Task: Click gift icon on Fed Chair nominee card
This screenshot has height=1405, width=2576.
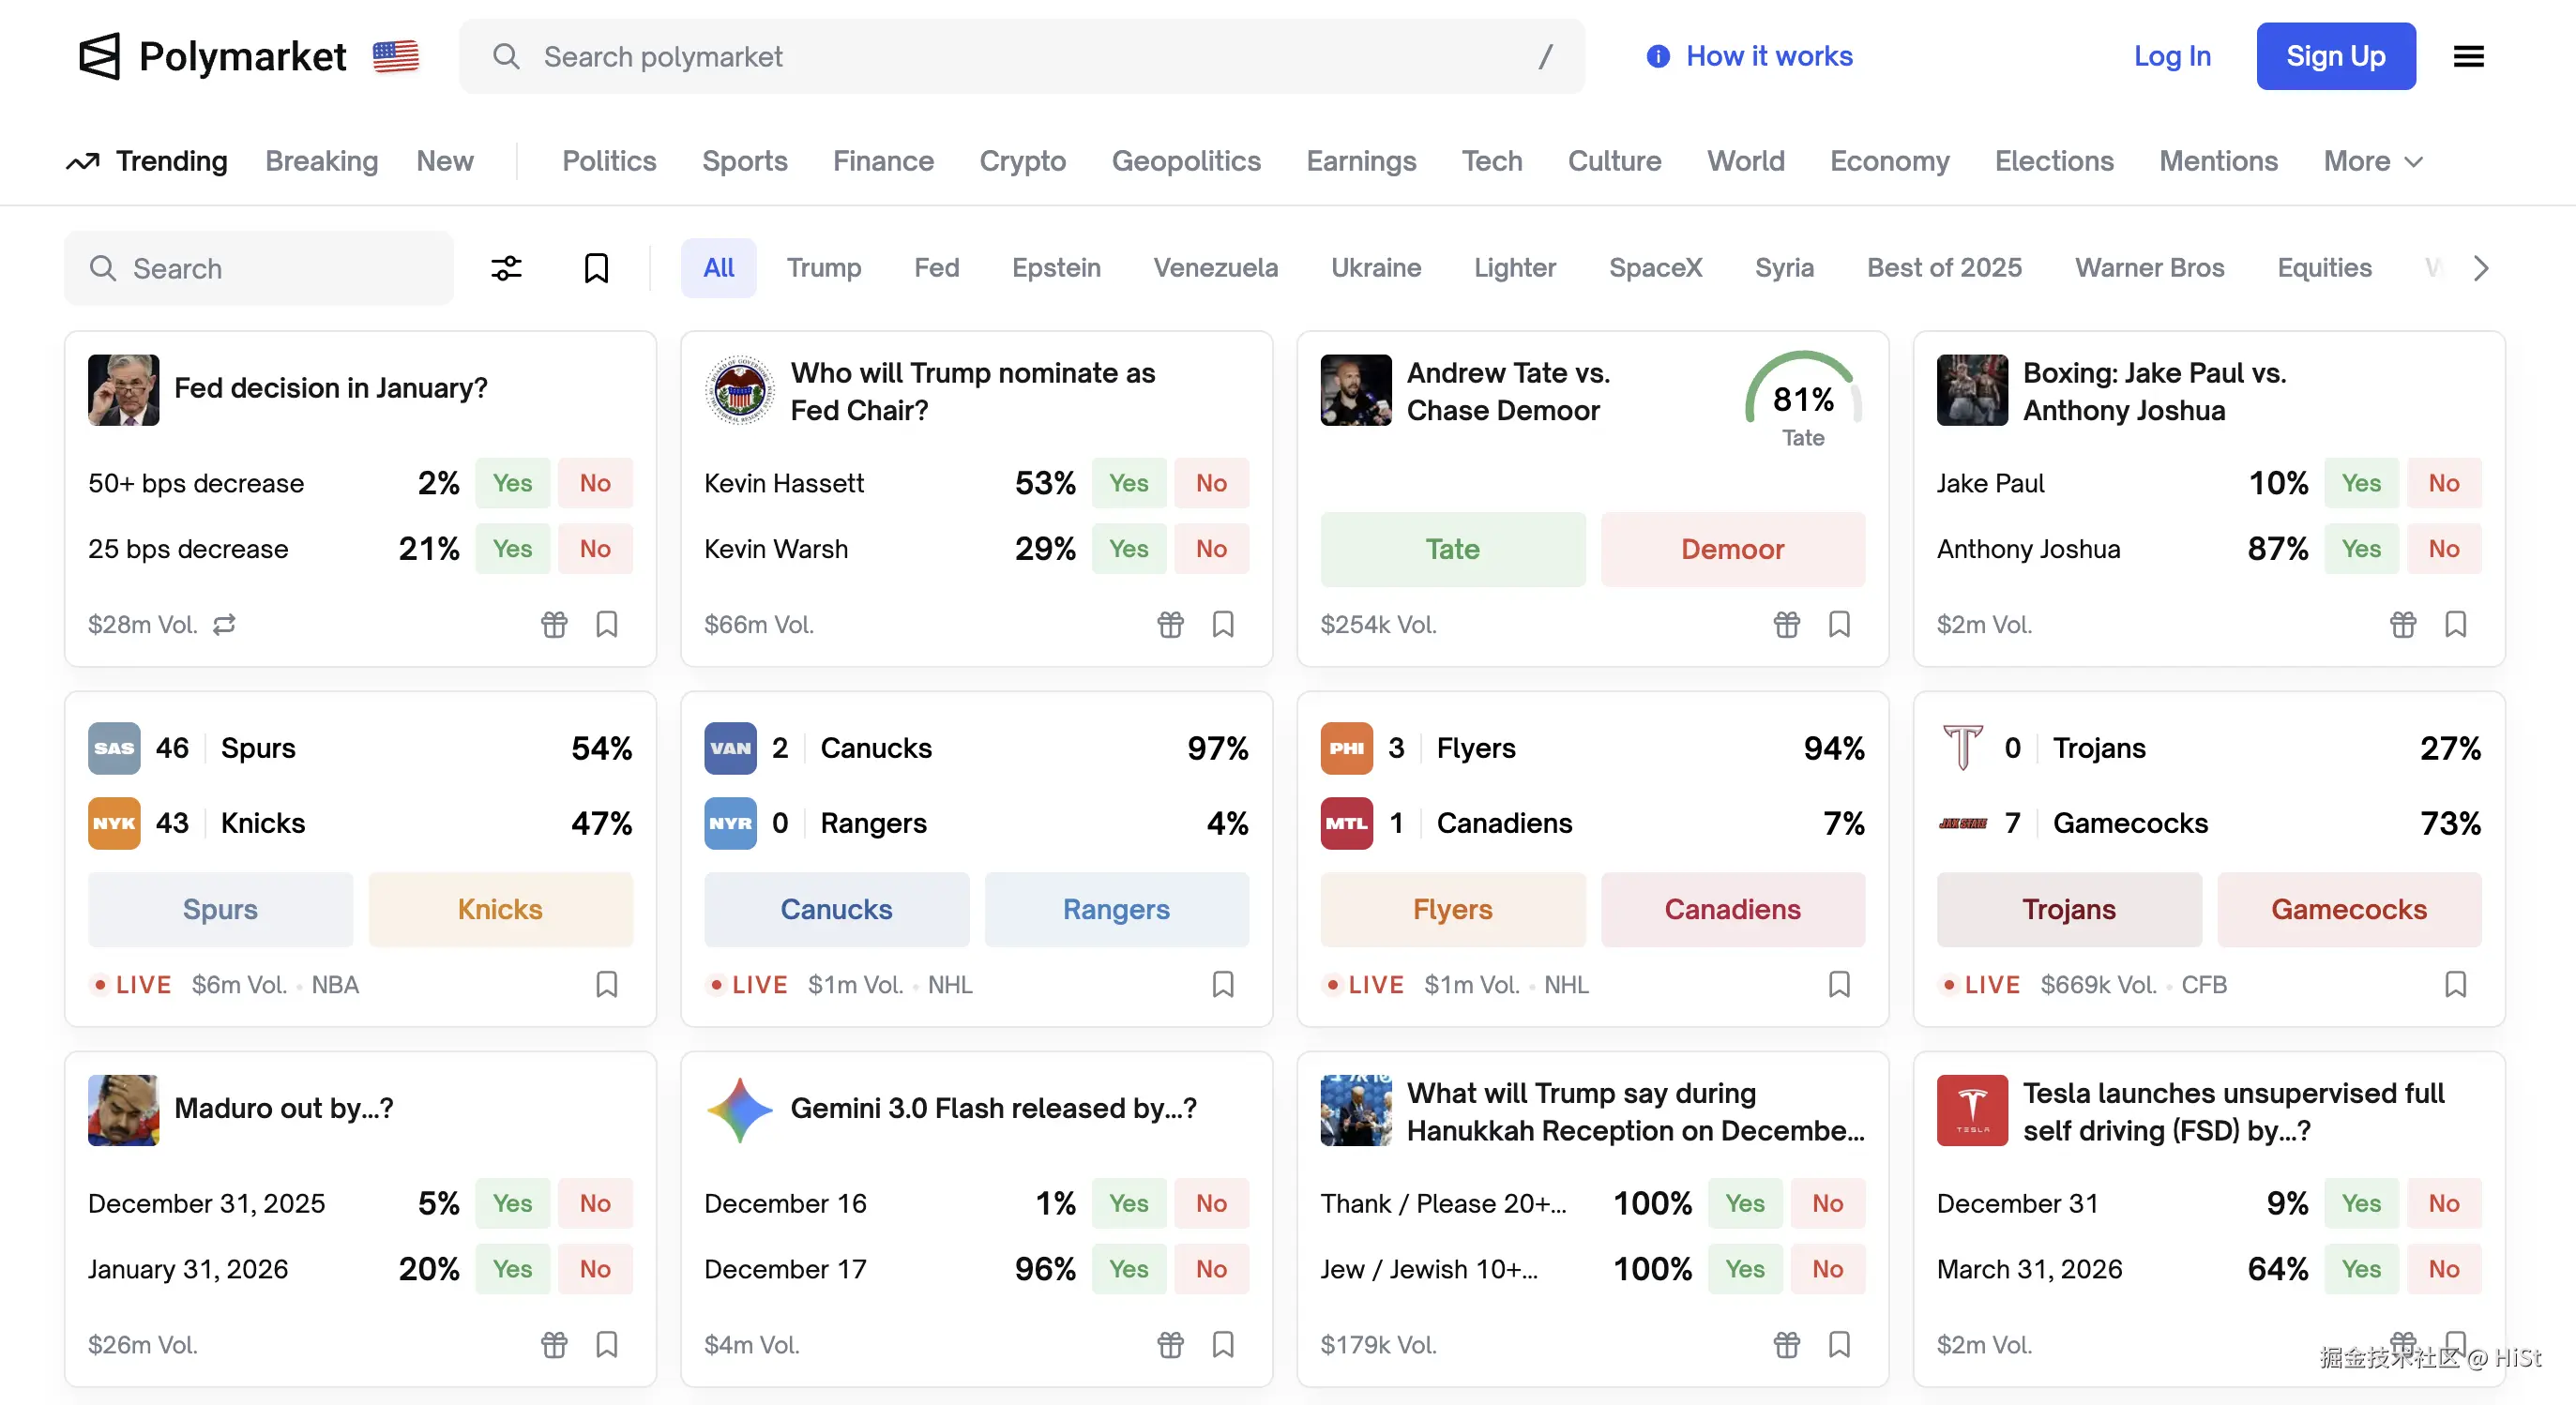Action: click(1170, 624)
